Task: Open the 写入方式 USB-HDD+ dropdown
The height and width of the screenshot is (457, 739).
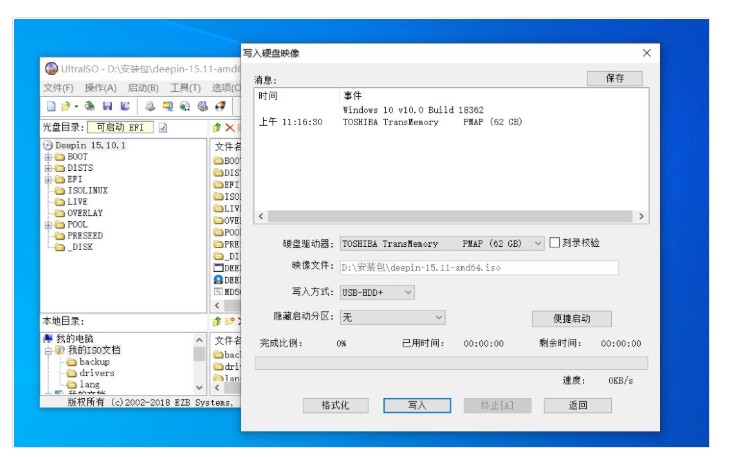Action: 408,292
